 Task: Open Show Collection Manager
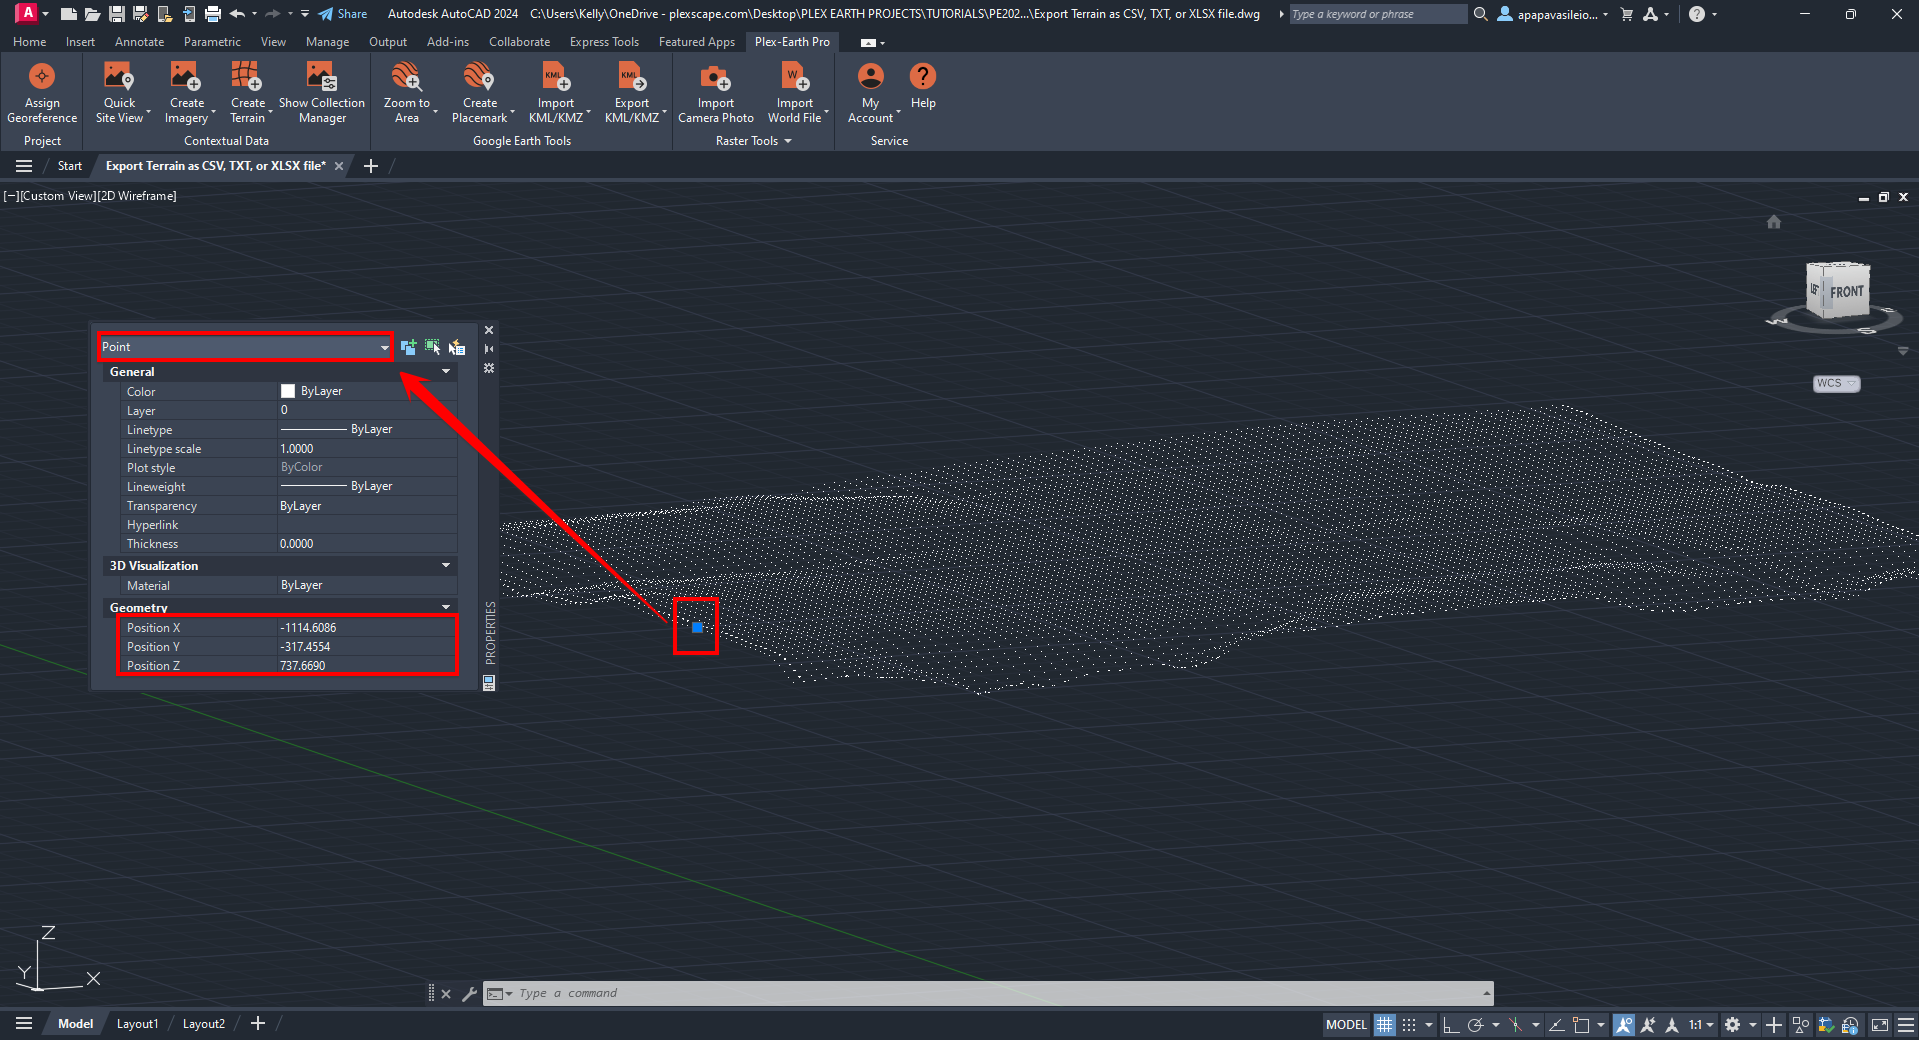(322, 93)
